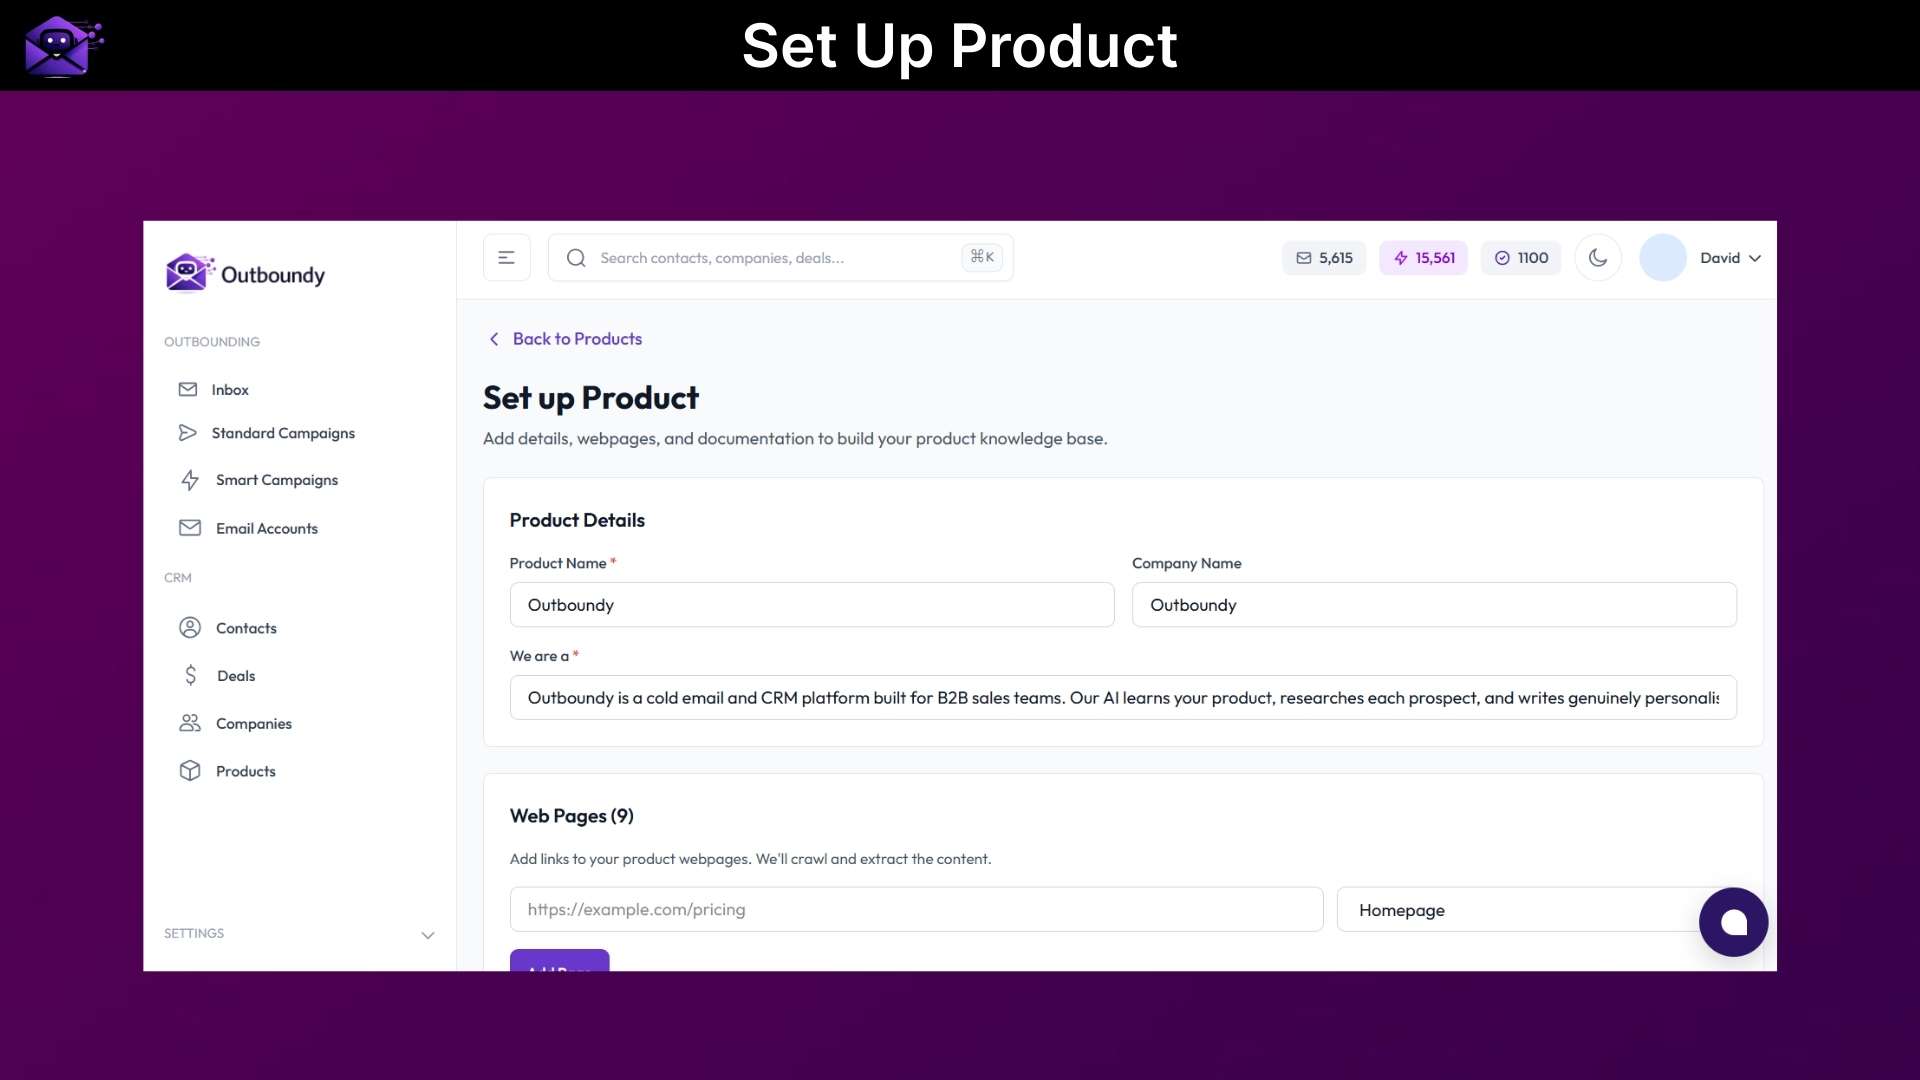Click the 1100 verified counter badge

pyautogui.click(x=1521, y=257)
